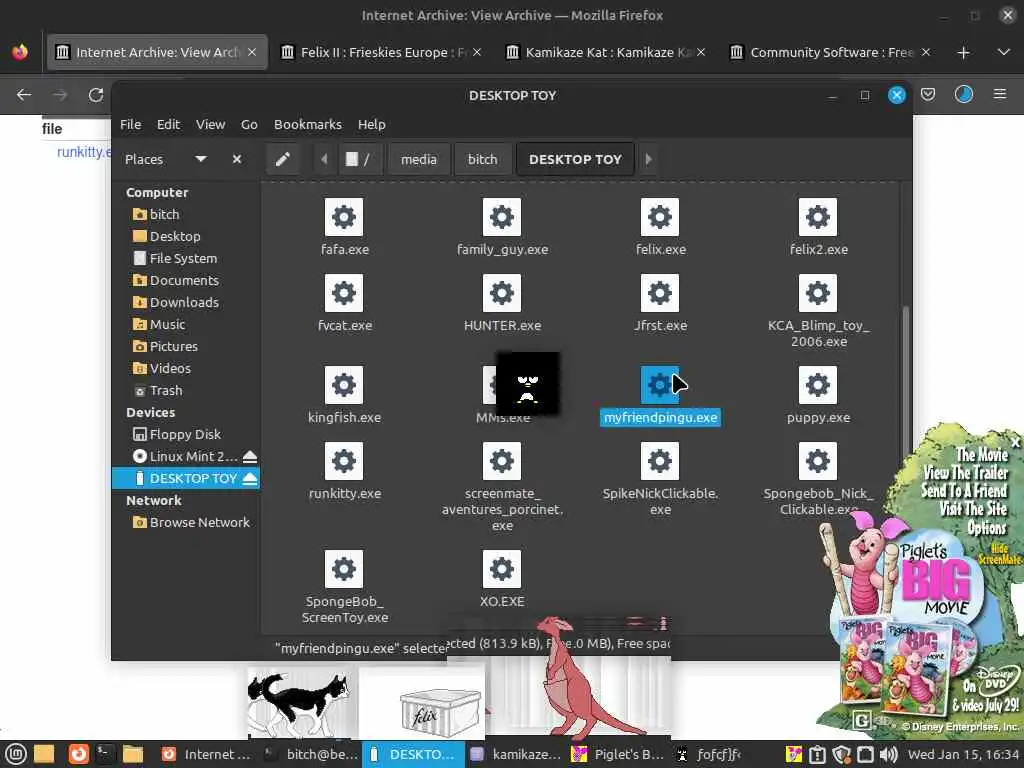This screenshot has width=1024, height=768.
Task: Go to root folder in path bar
Action: (359, 159)
